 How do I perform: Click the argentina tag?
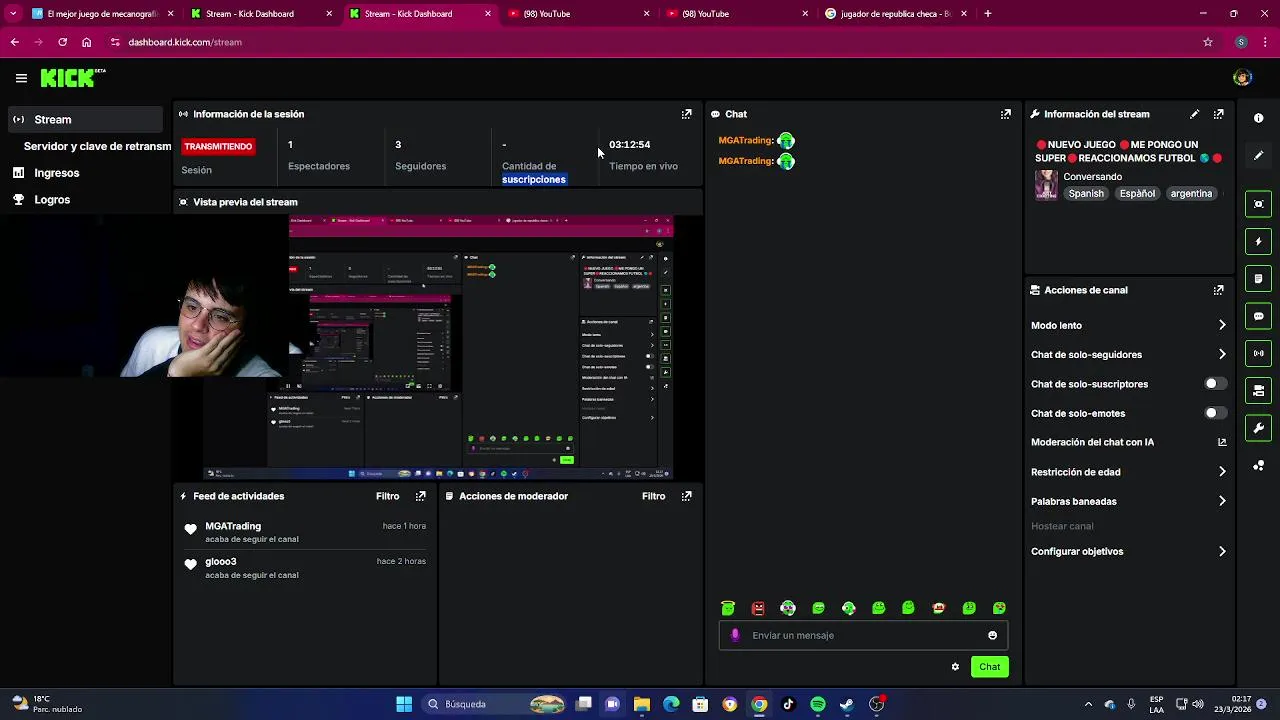(1191, 194)
